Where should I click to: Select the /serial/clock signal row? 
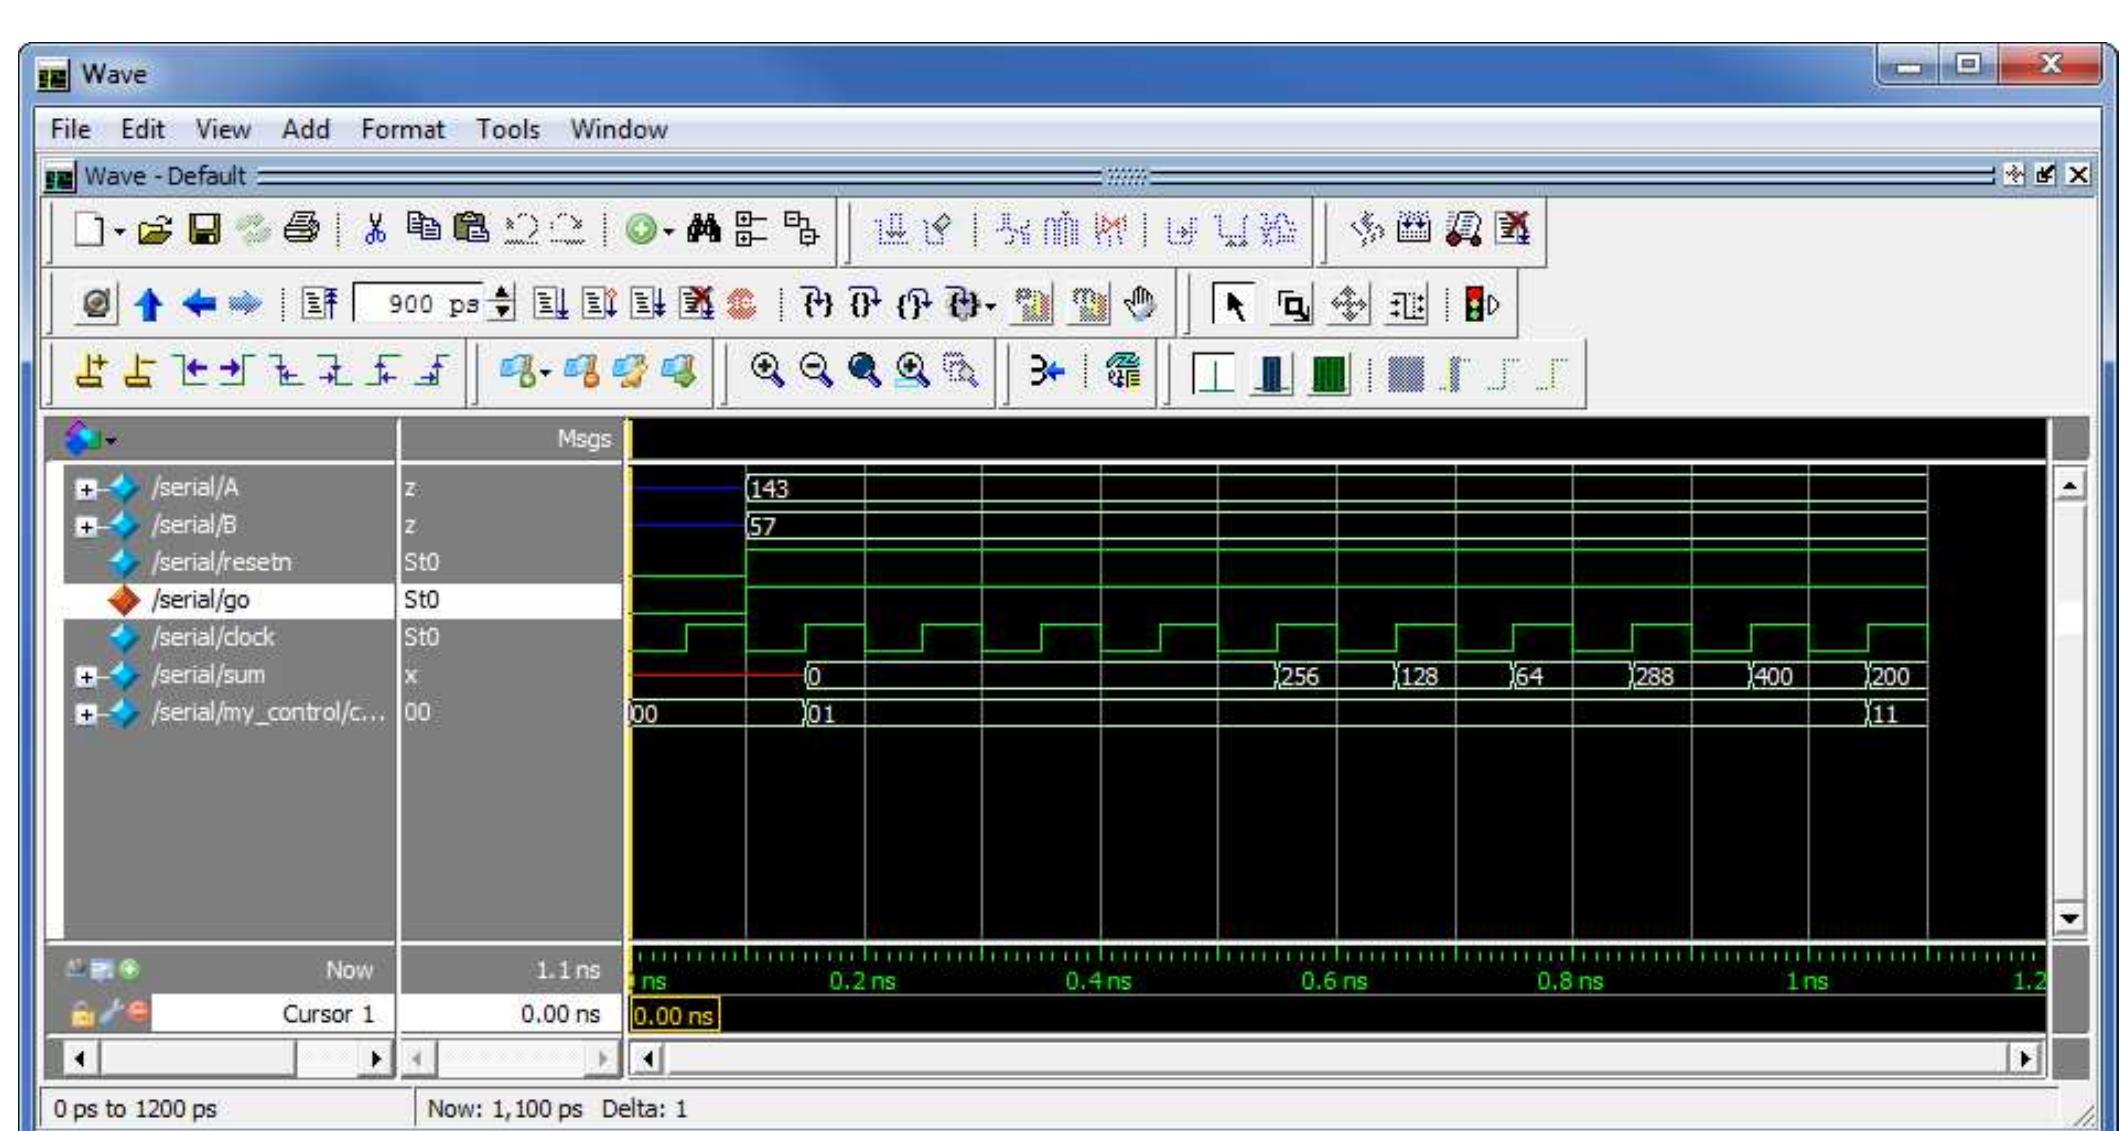229,637
